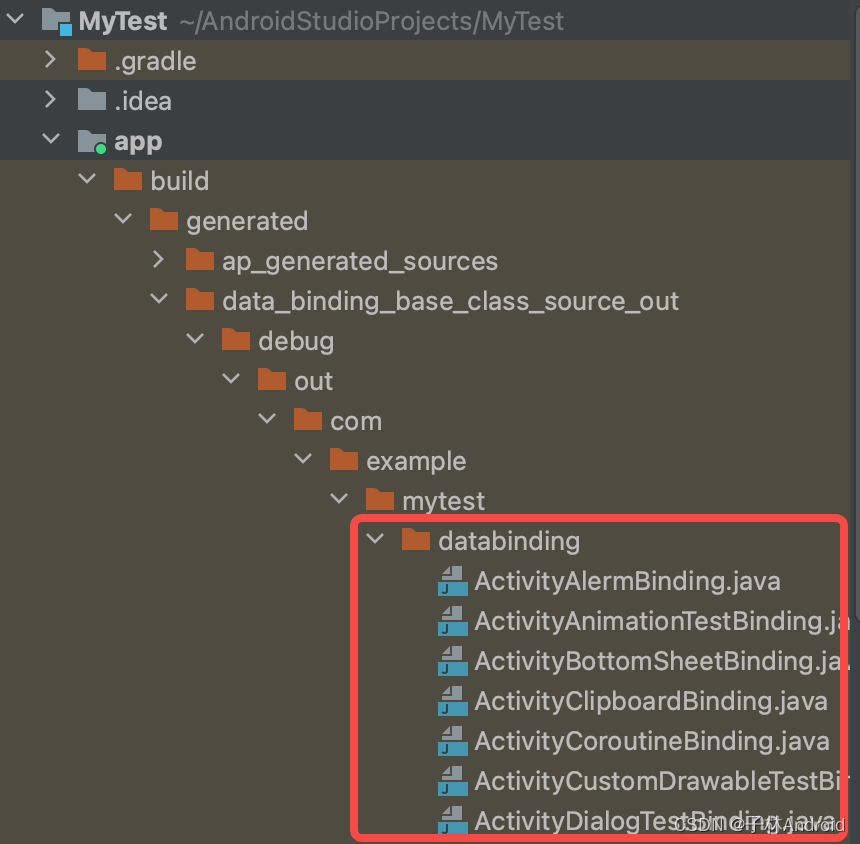The width and height of the screenshot is (860, 844).
Task: Click the ap_generated_sources folder icon
Action: pyautogui.click(x=200, y=259)
